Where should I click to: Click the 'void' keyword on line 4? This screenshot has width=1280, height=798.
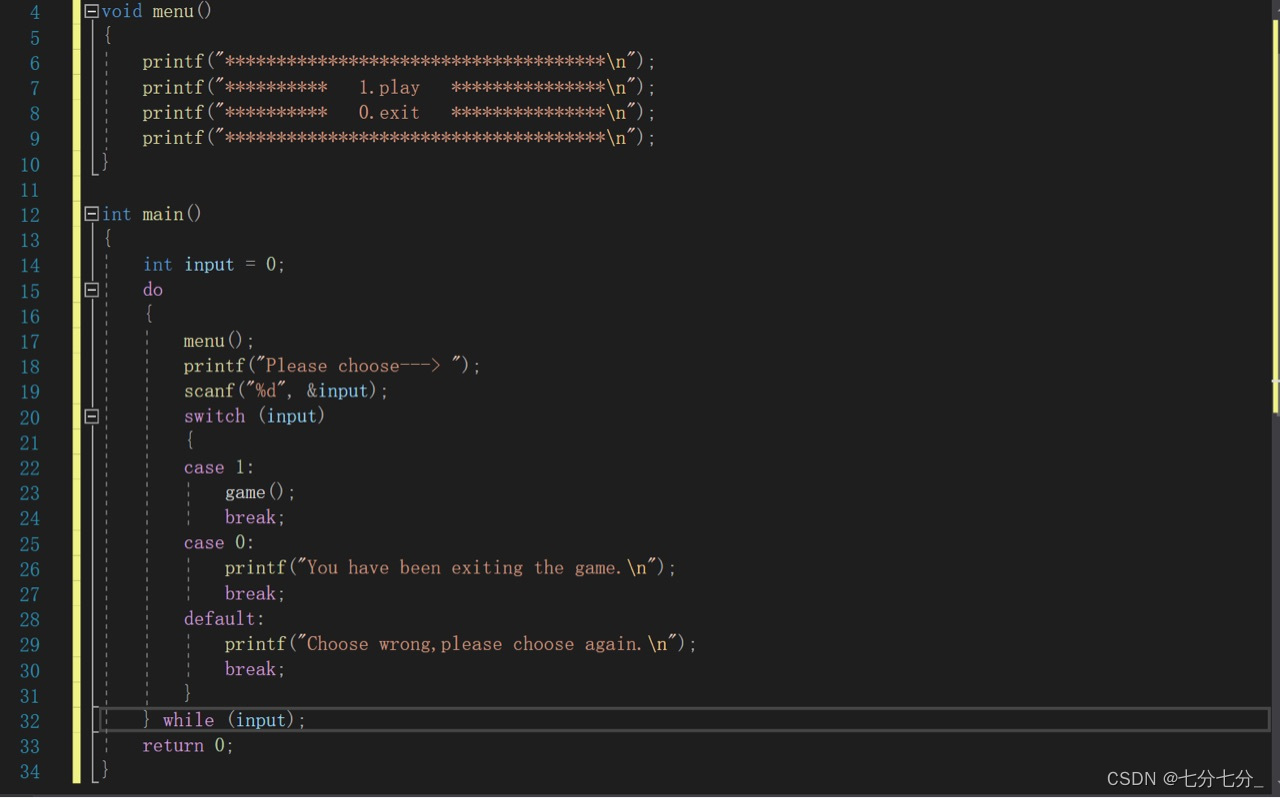tap(122, 12)
